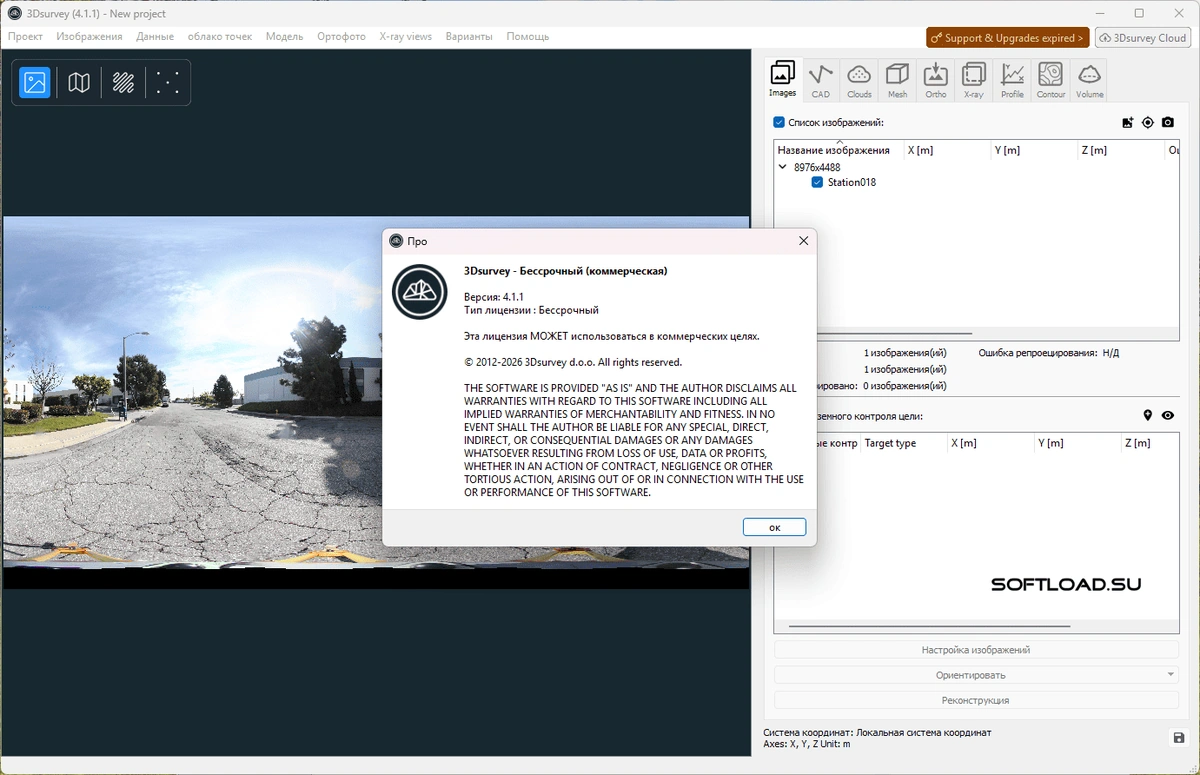
Task: Open 3Dsurvey Cloud button
Action: coord(1143,38)
